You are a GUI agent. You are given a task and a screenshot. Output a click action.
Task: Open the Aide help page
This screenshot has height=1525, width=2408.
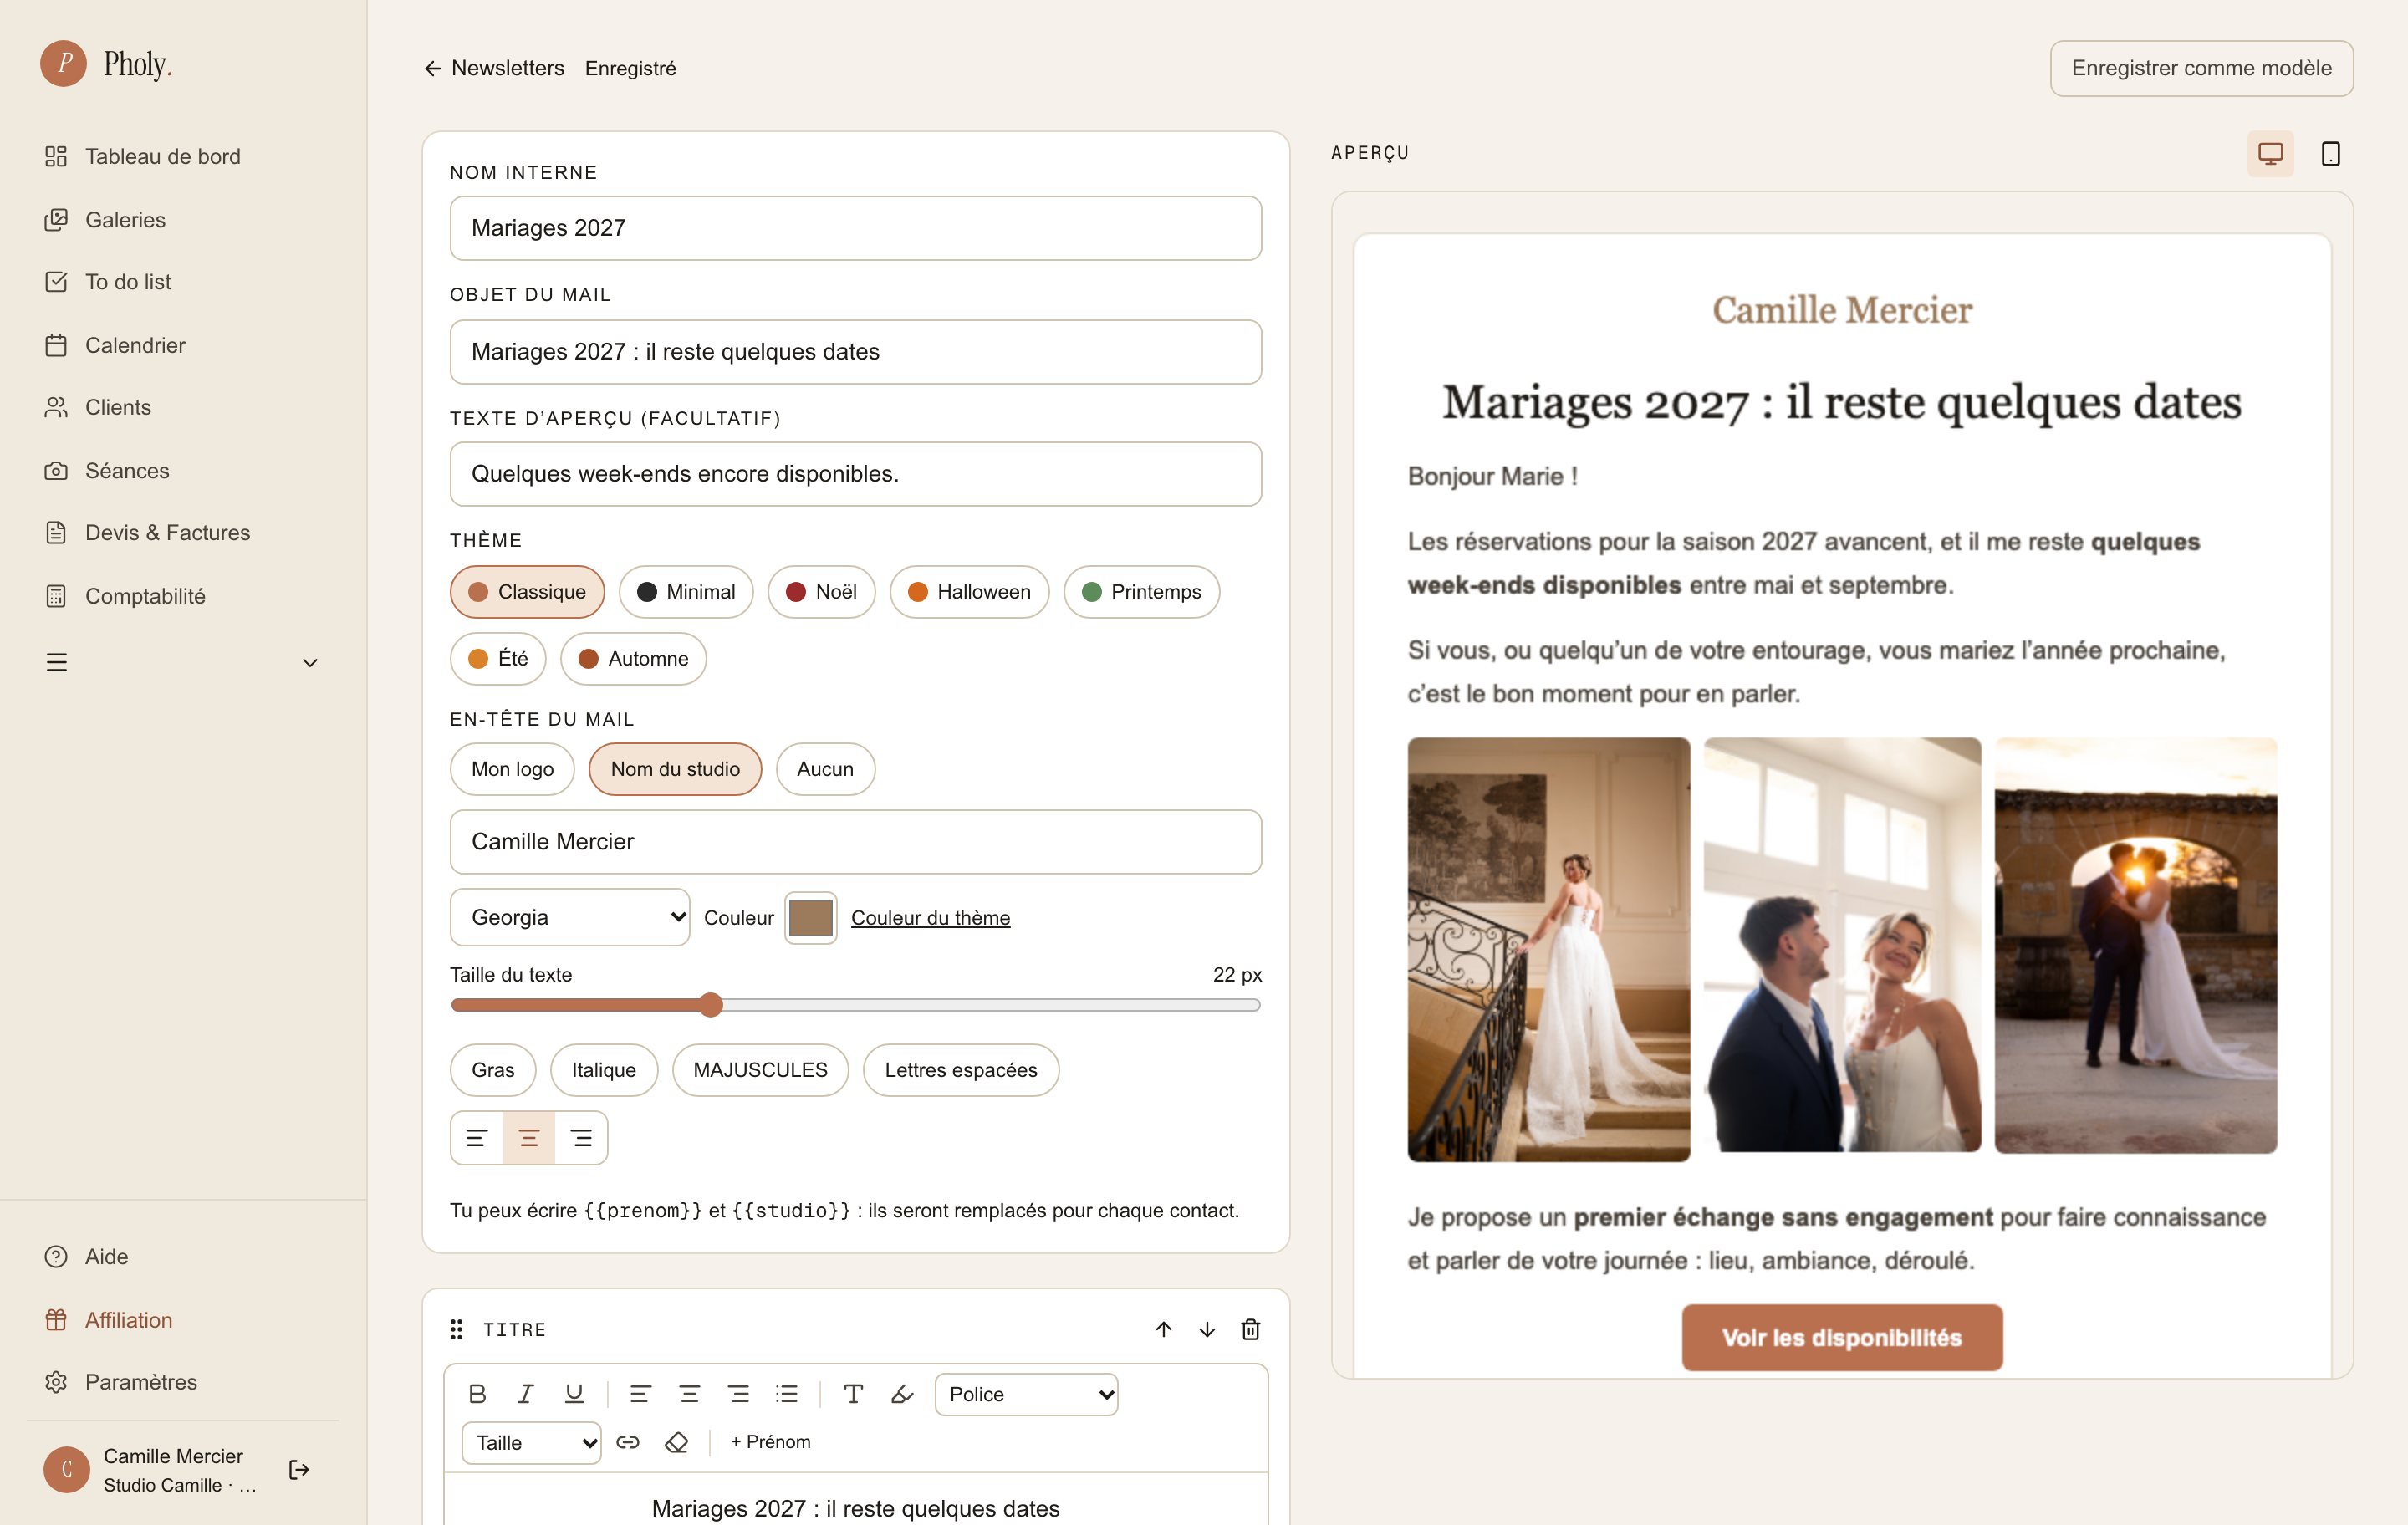tap(87, 1256)
